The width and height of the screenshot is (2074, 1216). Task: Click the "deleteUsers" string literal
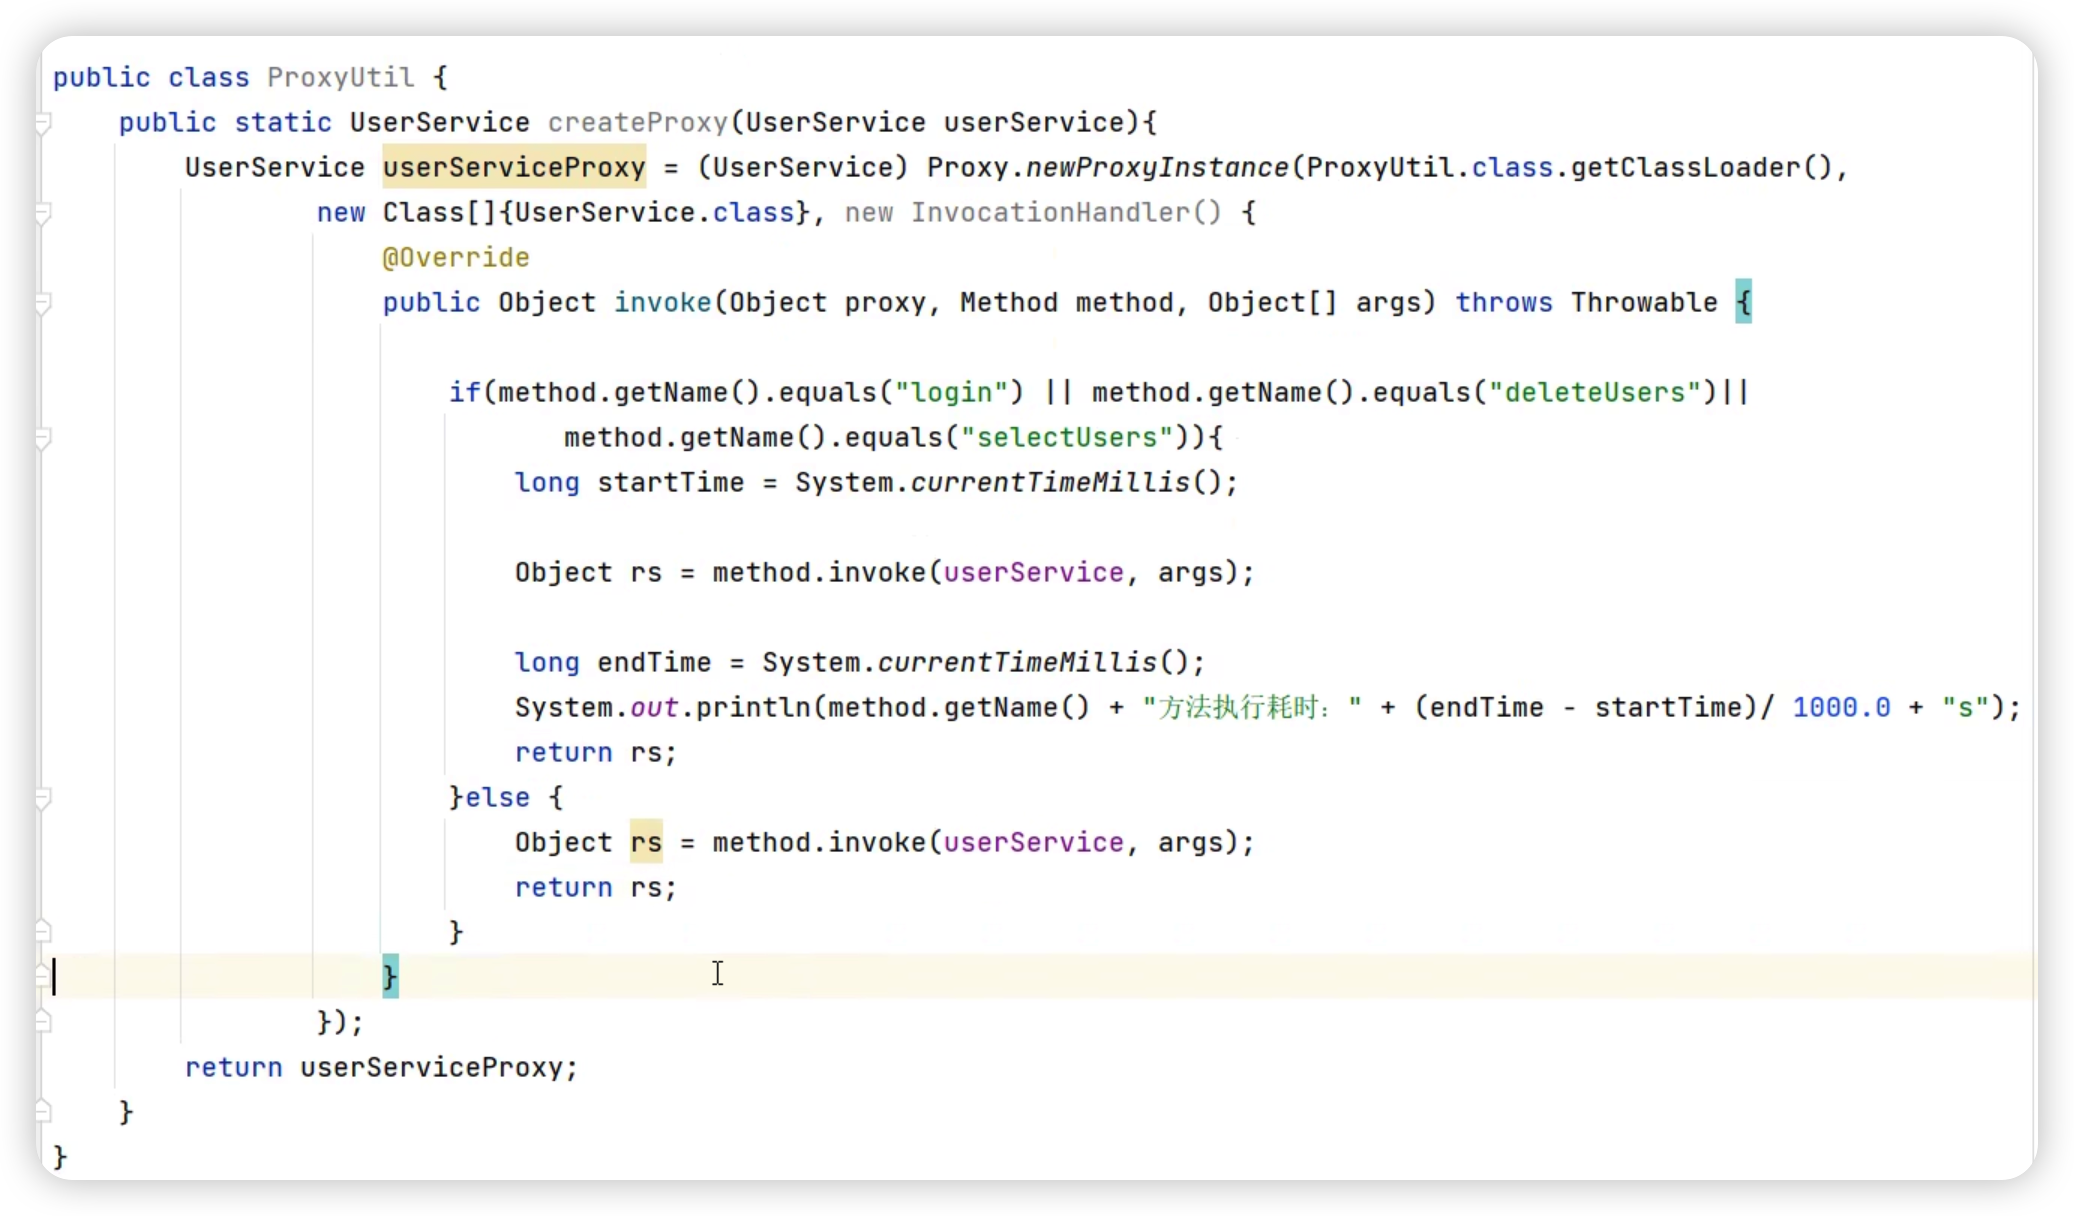(1595, 392)
